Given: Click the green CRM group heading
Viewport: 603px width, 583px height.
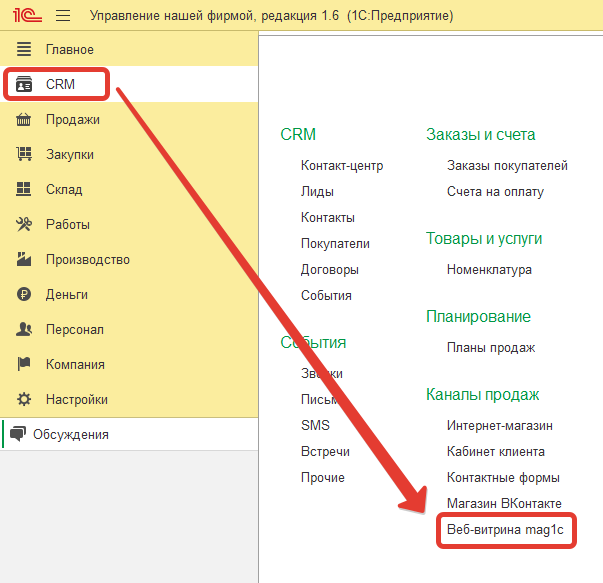Looking at the screenshot, I should pos(298,135).
